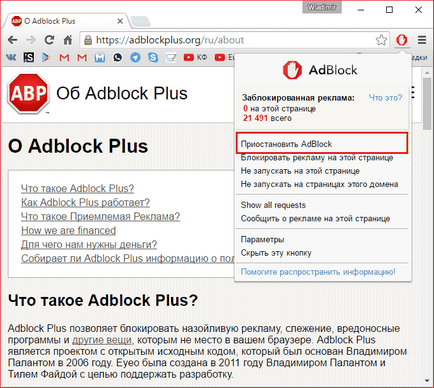
Task: Go back with the browser back arrow
Action: (13, 40)
